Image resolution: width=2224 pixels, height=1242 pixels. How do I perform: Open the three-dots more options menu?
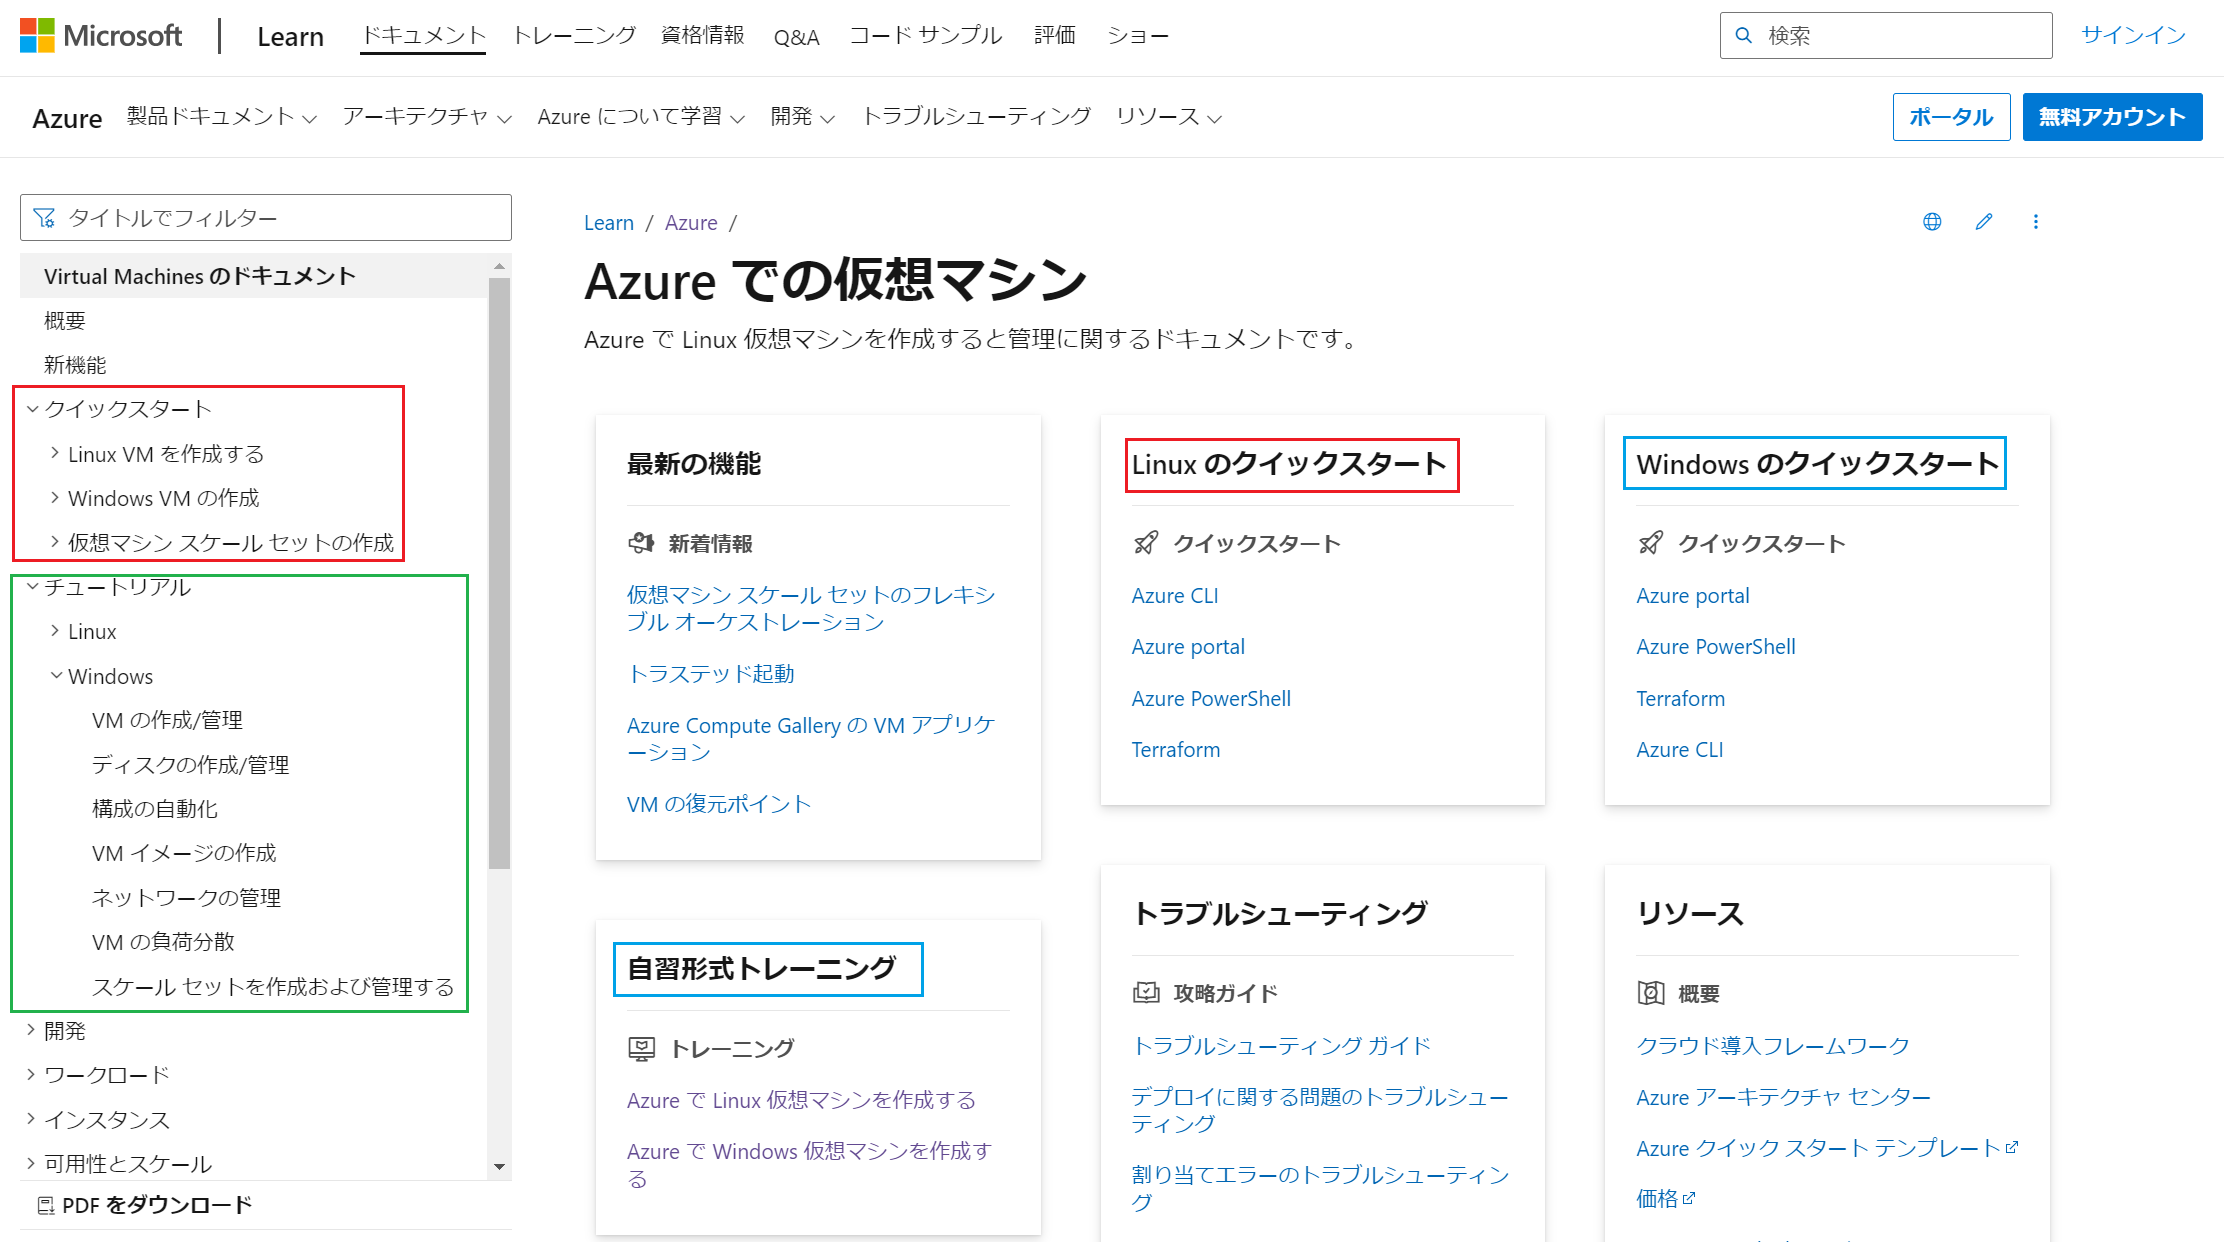click(2036, 222)
